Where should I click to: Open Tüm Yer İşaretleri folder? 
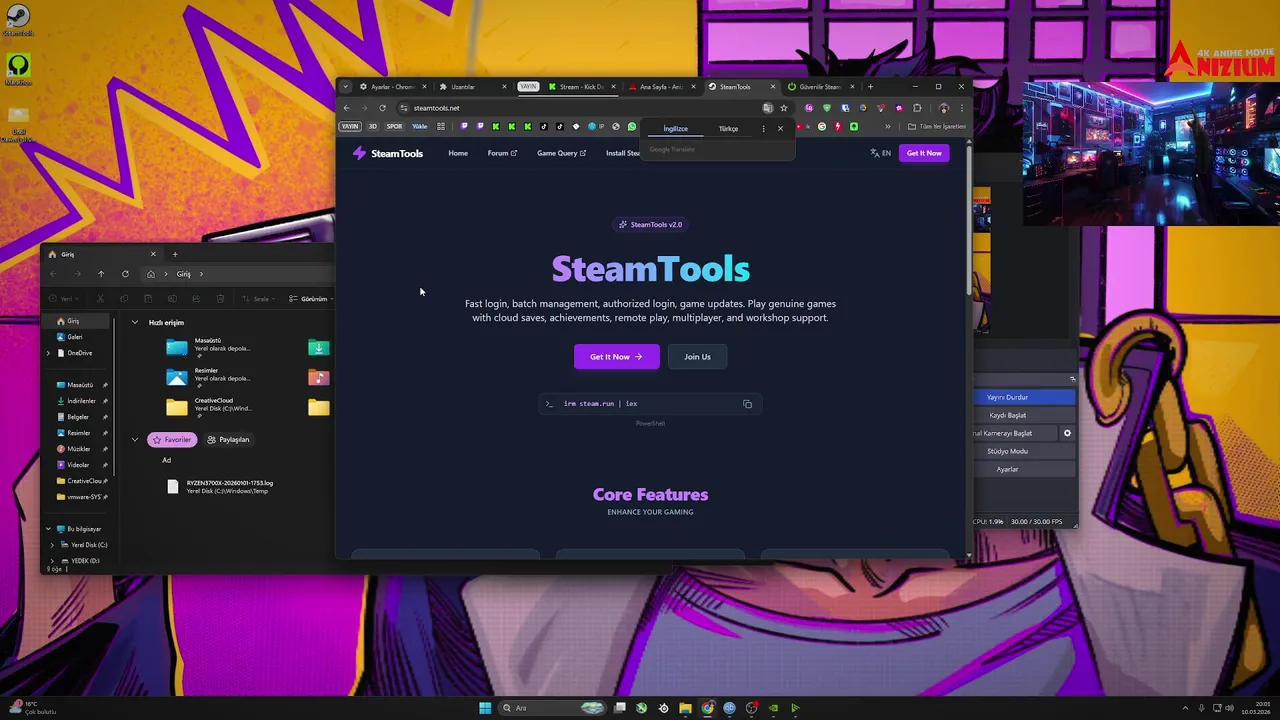coord(936,127)
